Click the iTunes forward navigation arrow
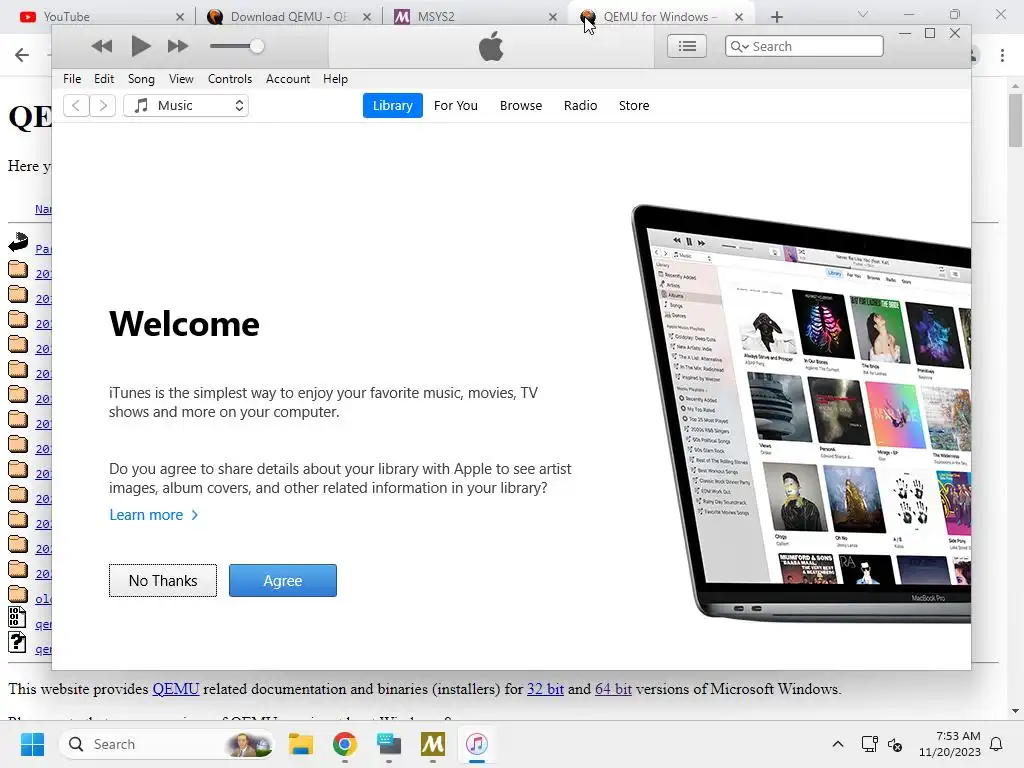 pos(103,105)
